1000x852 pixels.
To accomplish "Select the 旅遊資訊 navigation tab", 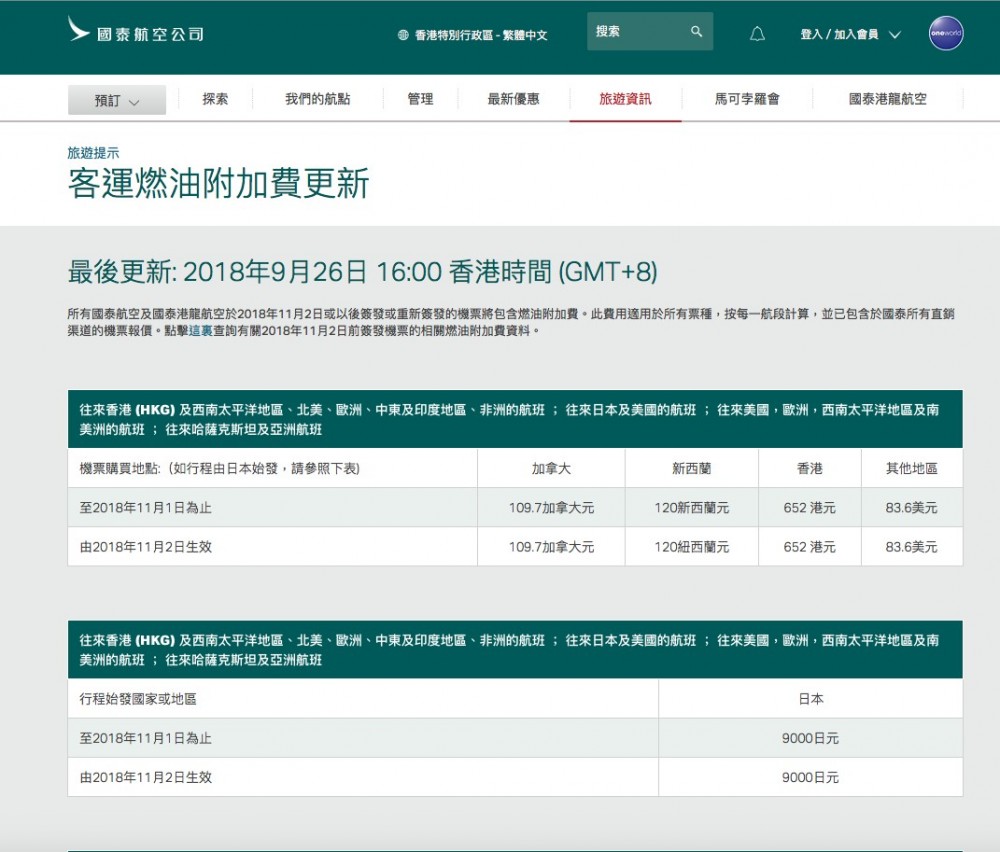I will pos(625,100).
